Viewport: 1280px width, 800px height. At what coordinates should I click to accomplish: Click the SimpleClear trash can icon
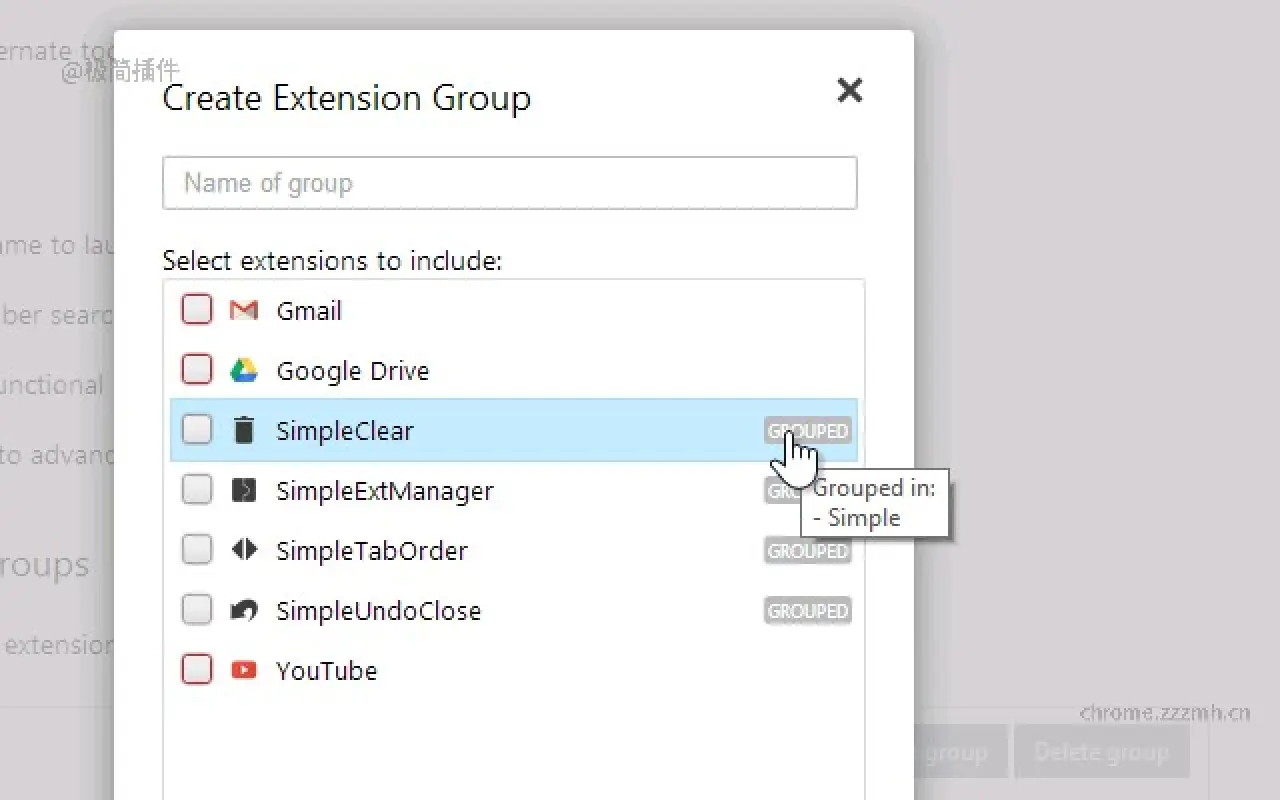coord(244,430)
